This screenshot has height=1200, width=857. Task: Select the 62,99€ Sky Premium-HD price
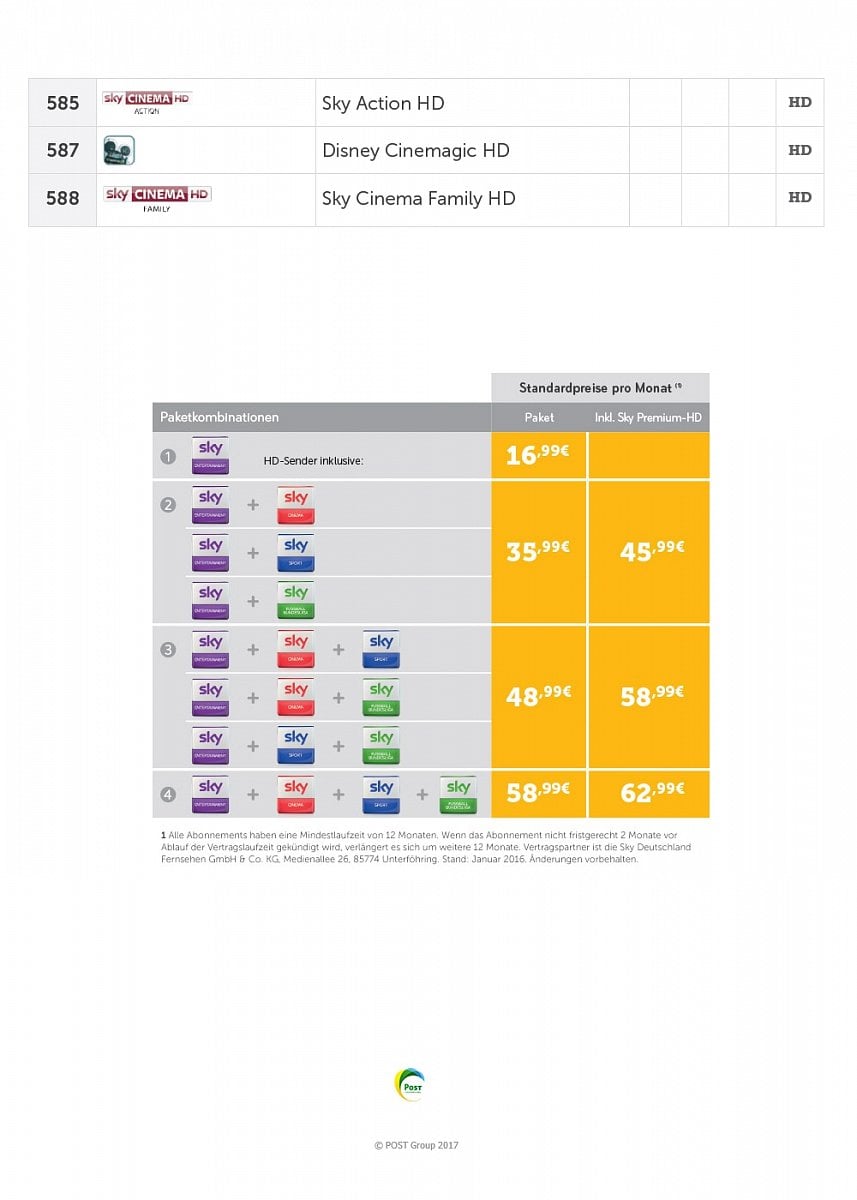coord(652,792)
